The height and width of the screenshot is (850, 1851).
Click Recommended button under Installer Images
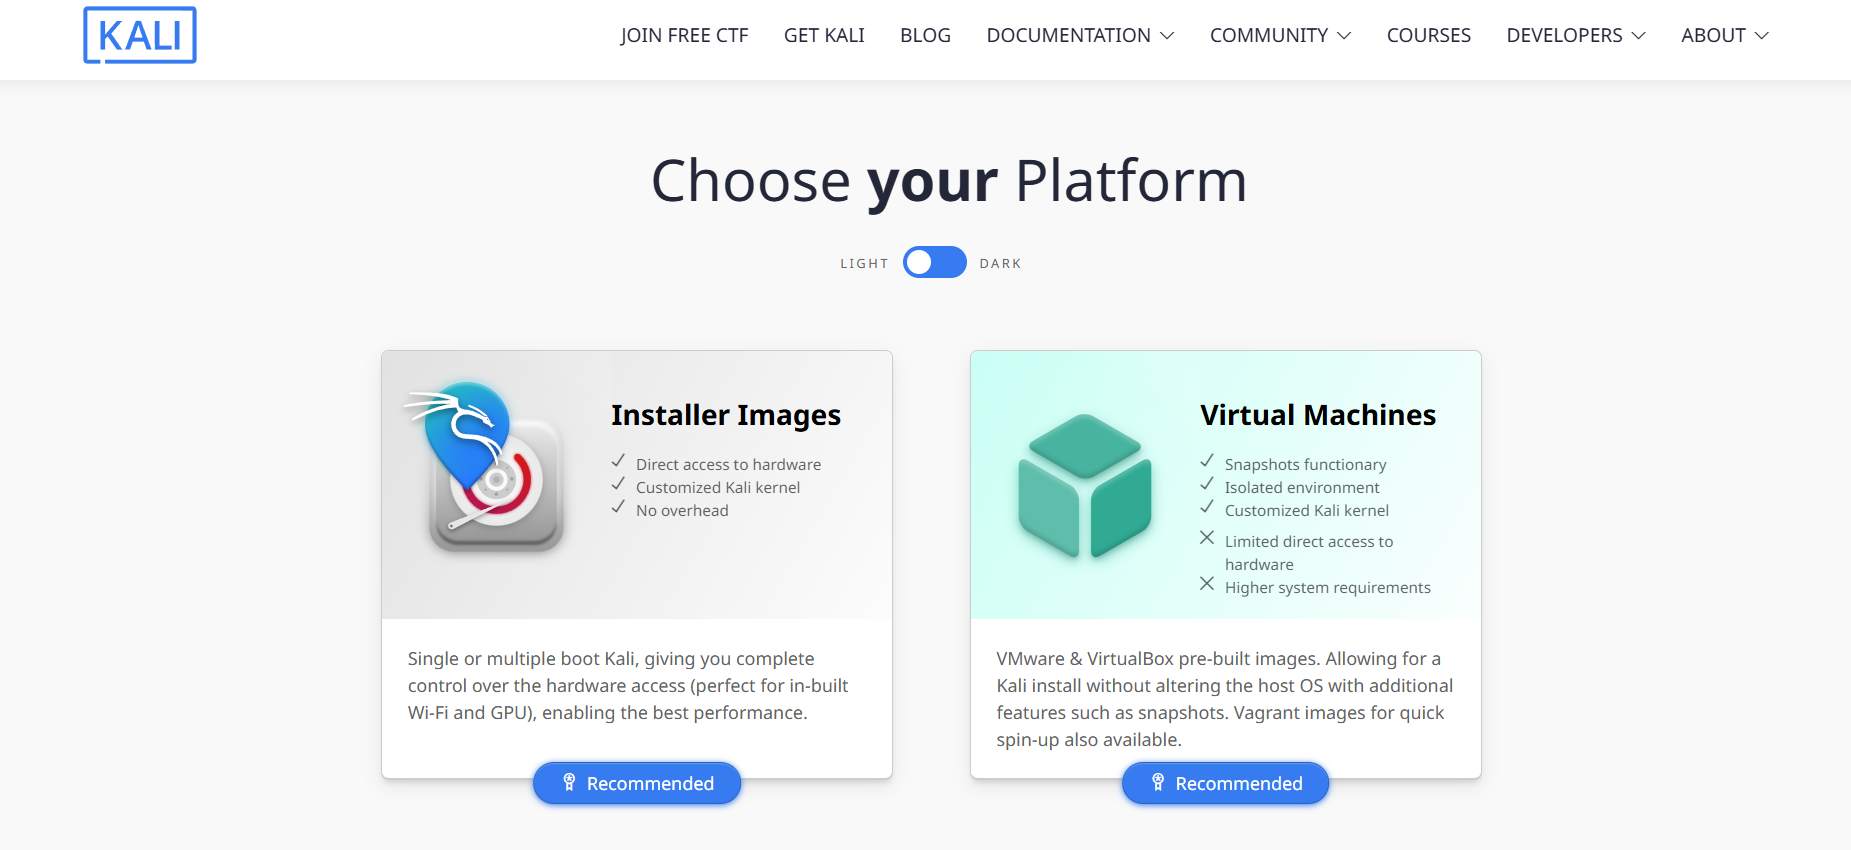(x=637, y=783)
